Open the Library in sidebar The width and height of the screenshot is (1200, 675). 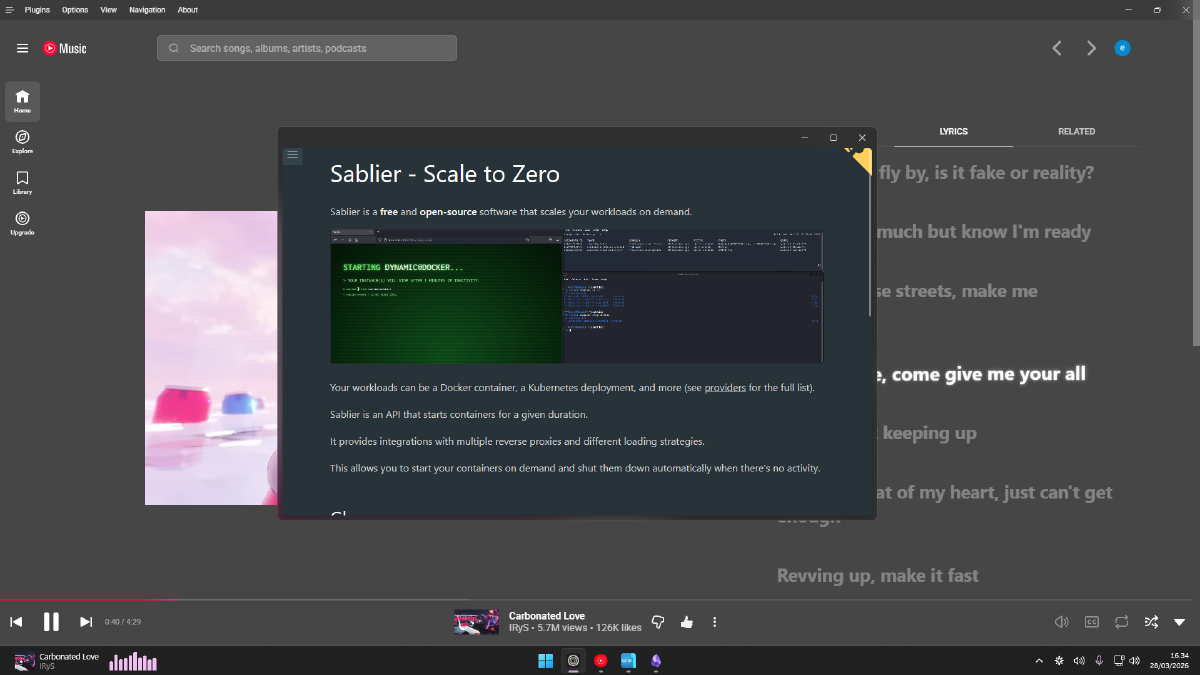click(22, 182)
